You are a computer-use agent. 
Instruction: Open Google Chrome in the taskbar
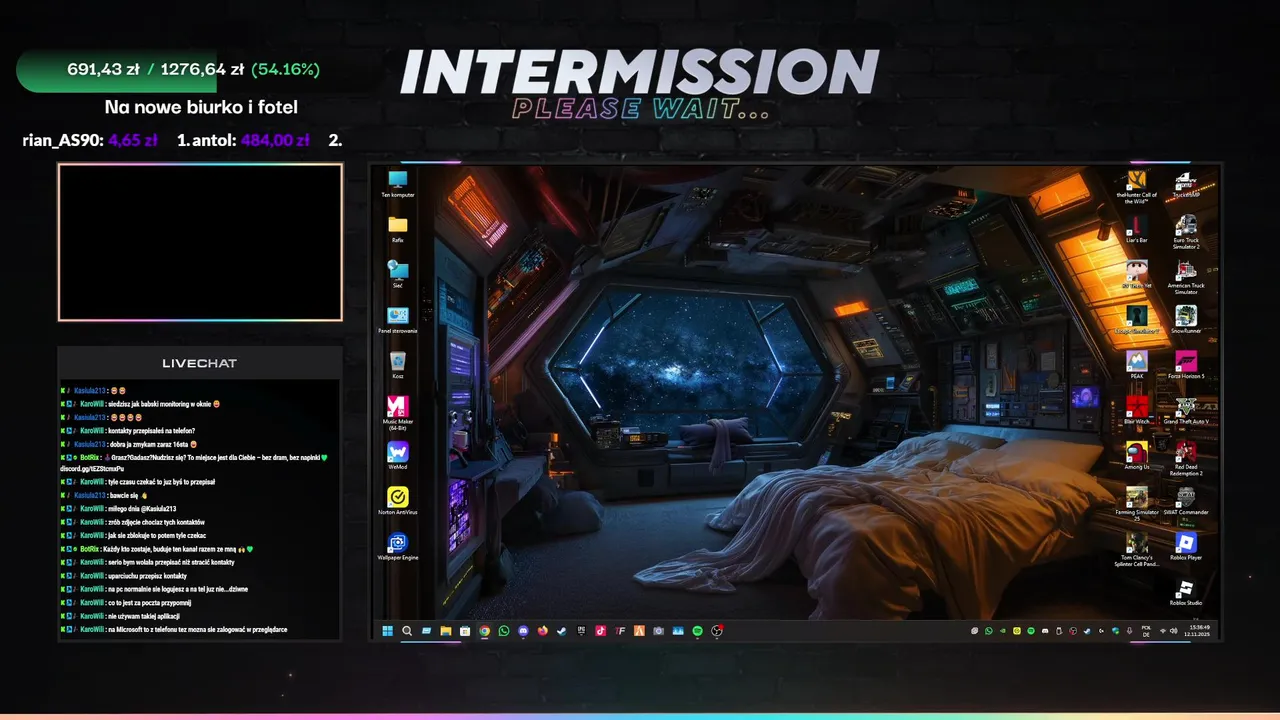pyautogui.click(x=484, y=631)
